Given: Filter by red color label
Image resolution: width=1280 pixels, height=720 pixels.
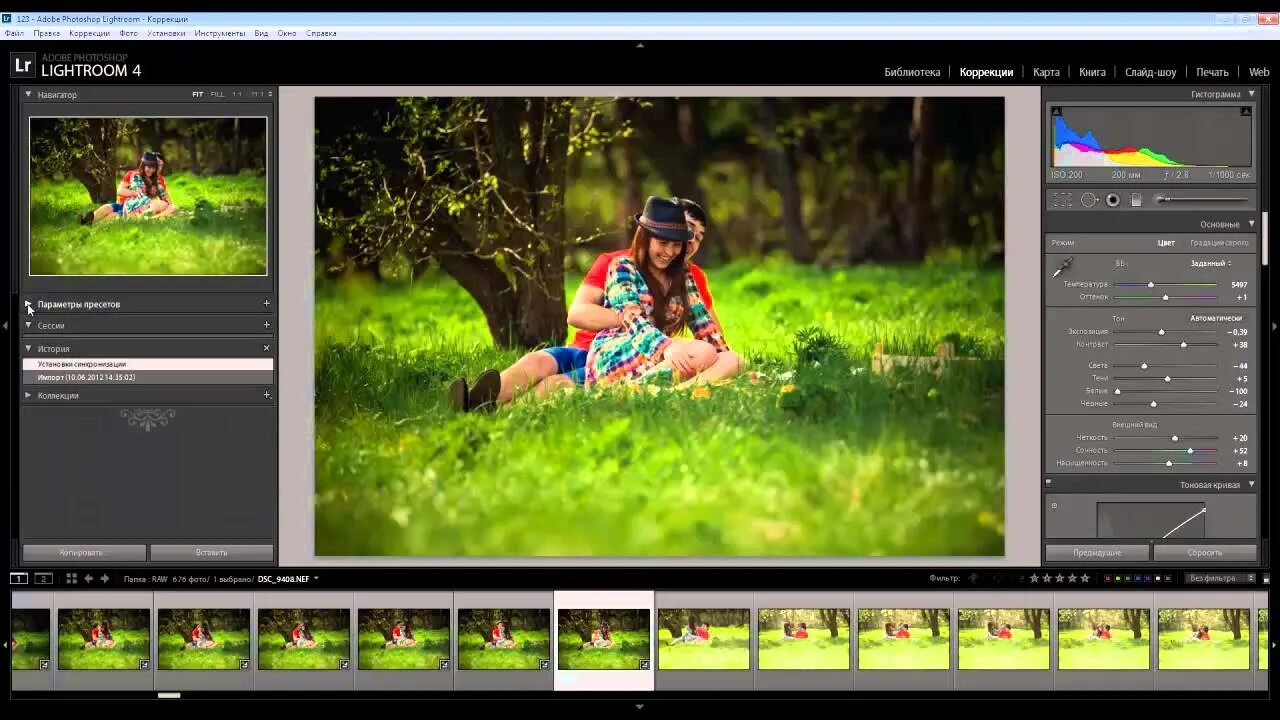Looking at the screenshot, I should 1108,578.
